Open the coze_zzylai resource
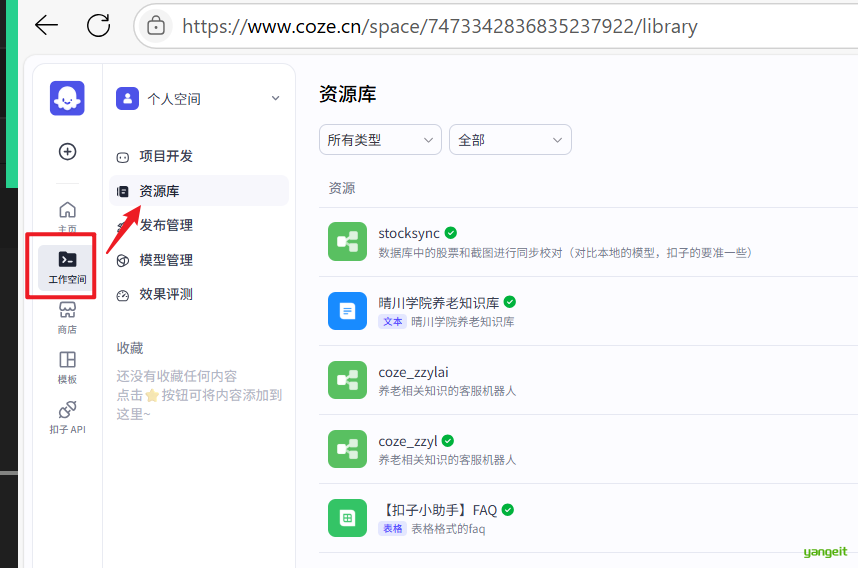The width and height of the screenshot is (858, 568). [x=413, y=372]
